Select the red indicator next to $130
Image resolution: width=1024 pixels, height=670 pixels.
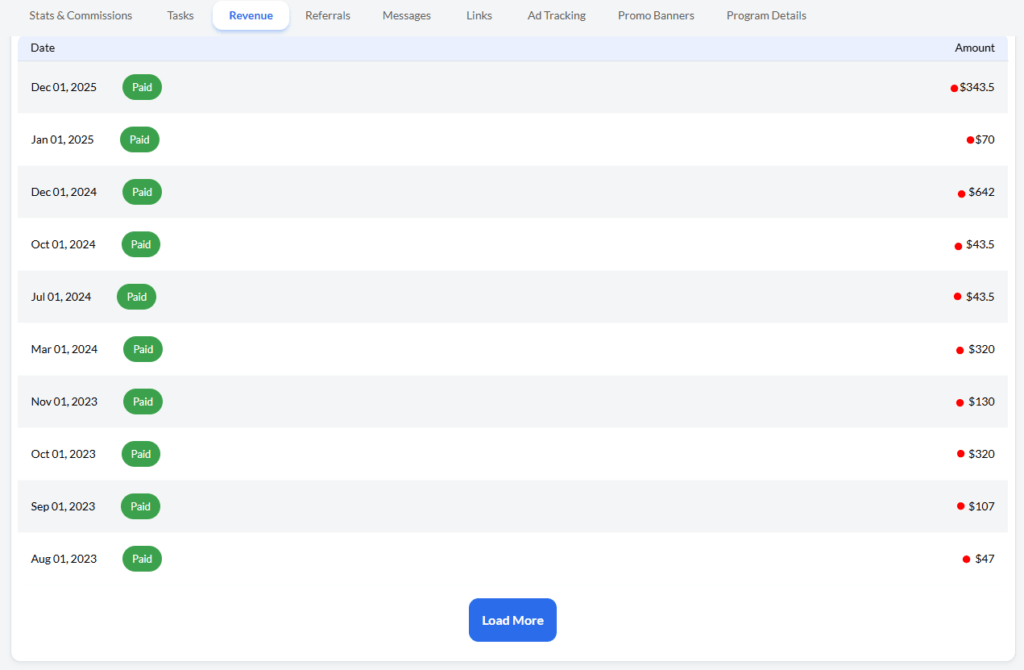[959, 401]
